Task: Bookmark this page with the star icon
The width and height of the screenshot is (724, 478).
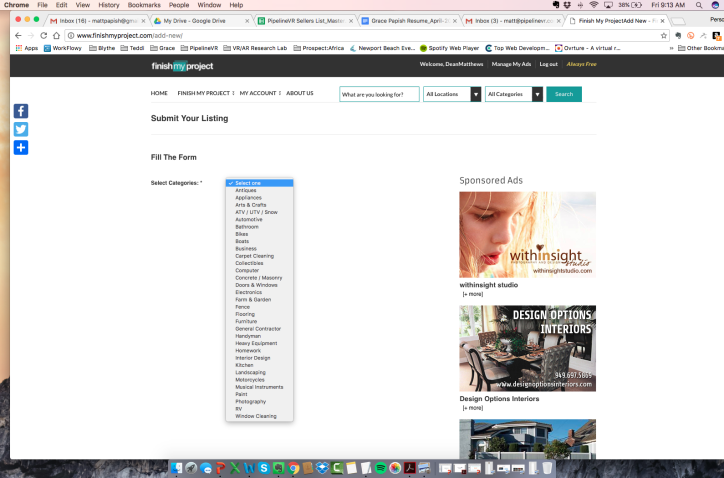Action: 665,35
